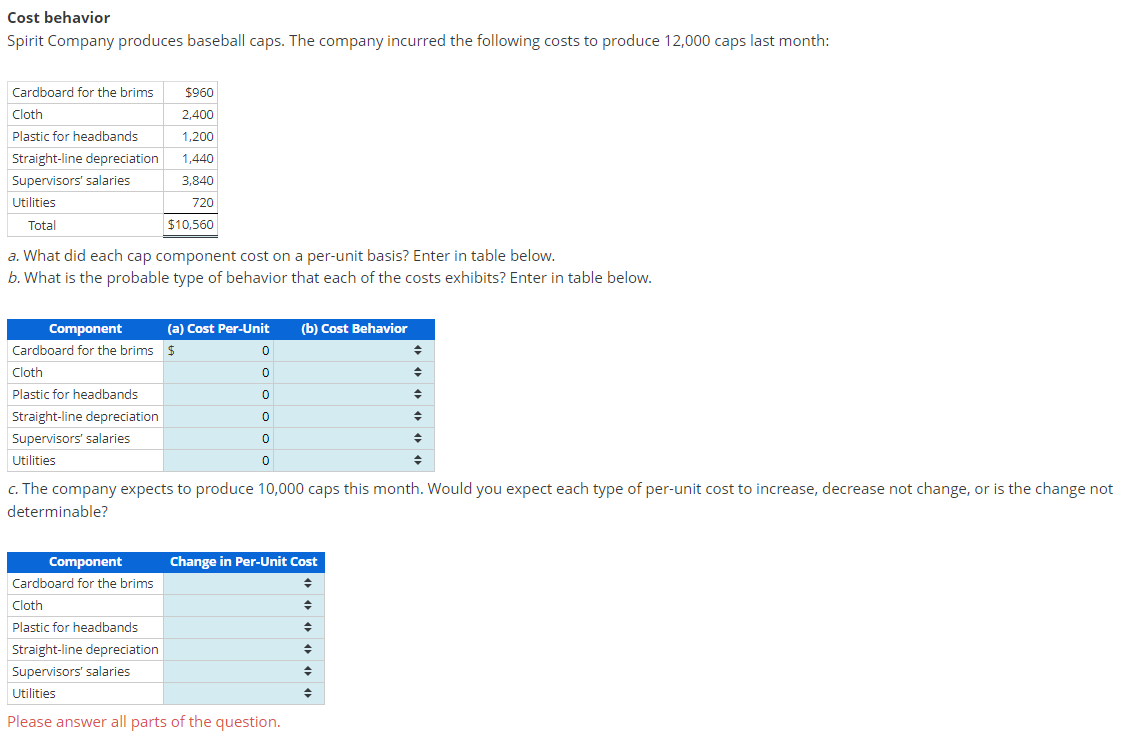Image resolution: width=1126 pixels, height=739 pixels.
Task: Open Cost Behavior dropdown for Plastic headbands
Action: pos(354,394)
